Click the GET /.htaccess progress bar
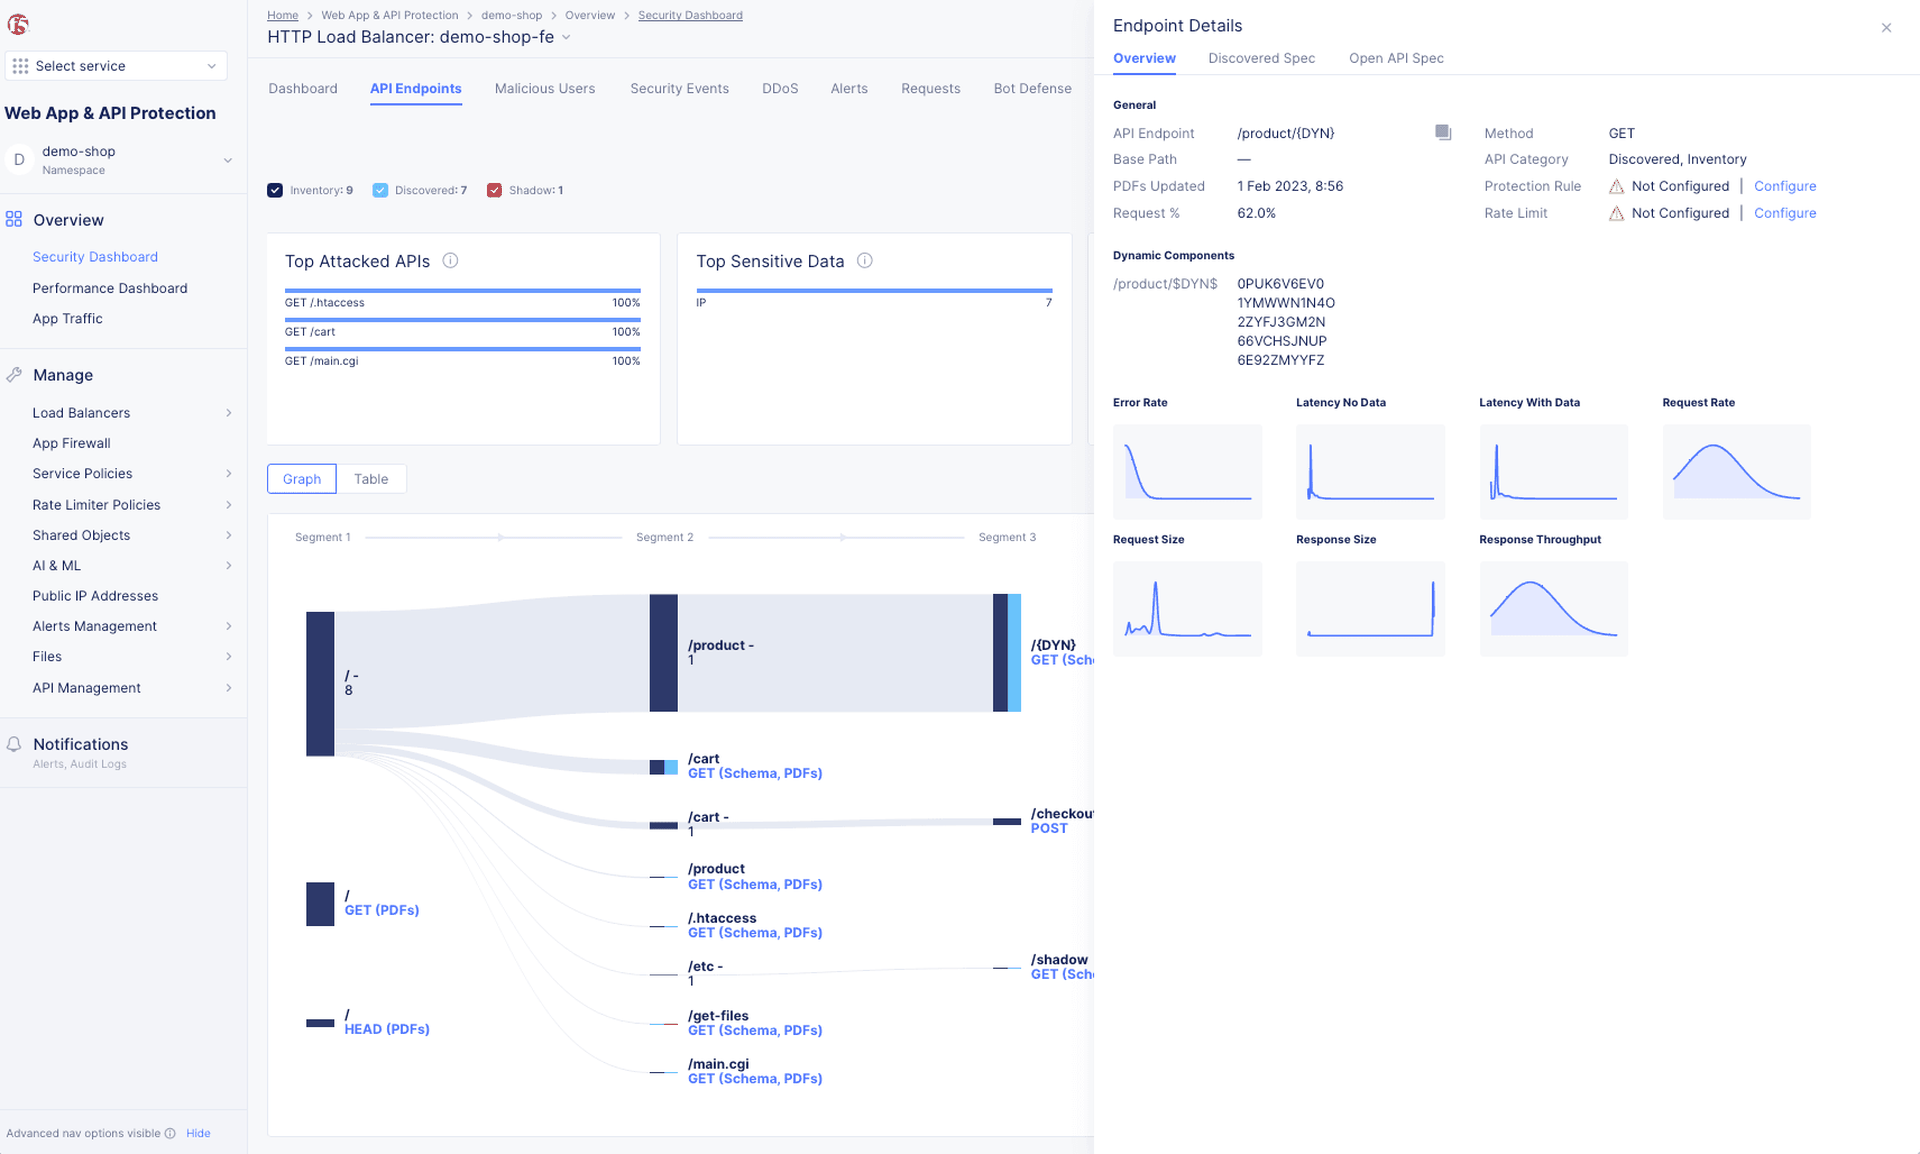This screenshot has width=1920, height=1154. click(462, 290)
